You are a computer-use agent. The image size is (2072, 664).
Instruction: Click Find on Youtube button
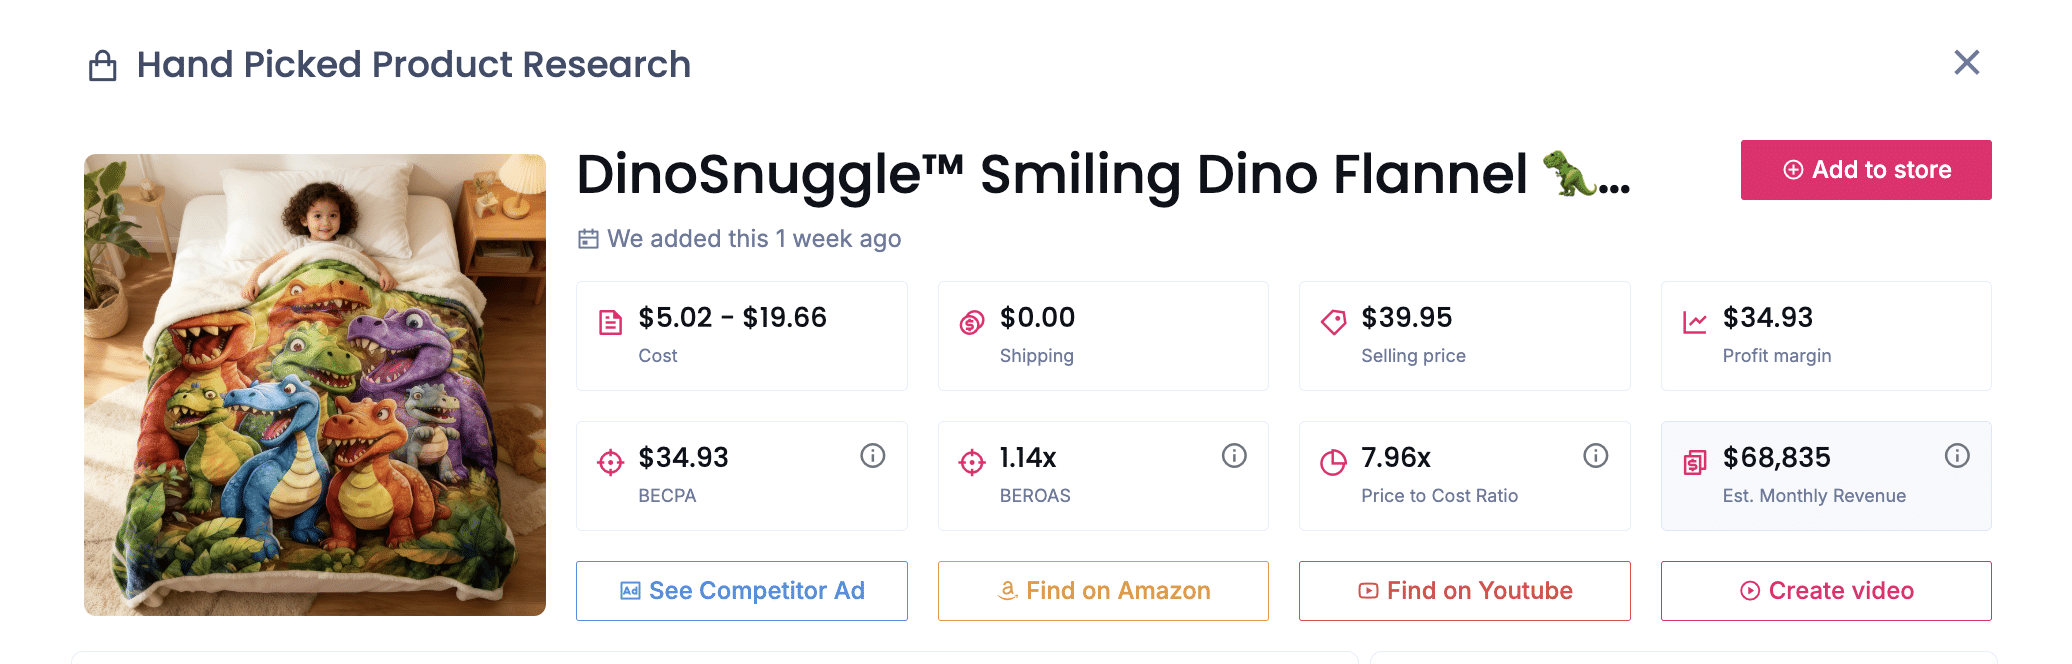pos(1465,591)
